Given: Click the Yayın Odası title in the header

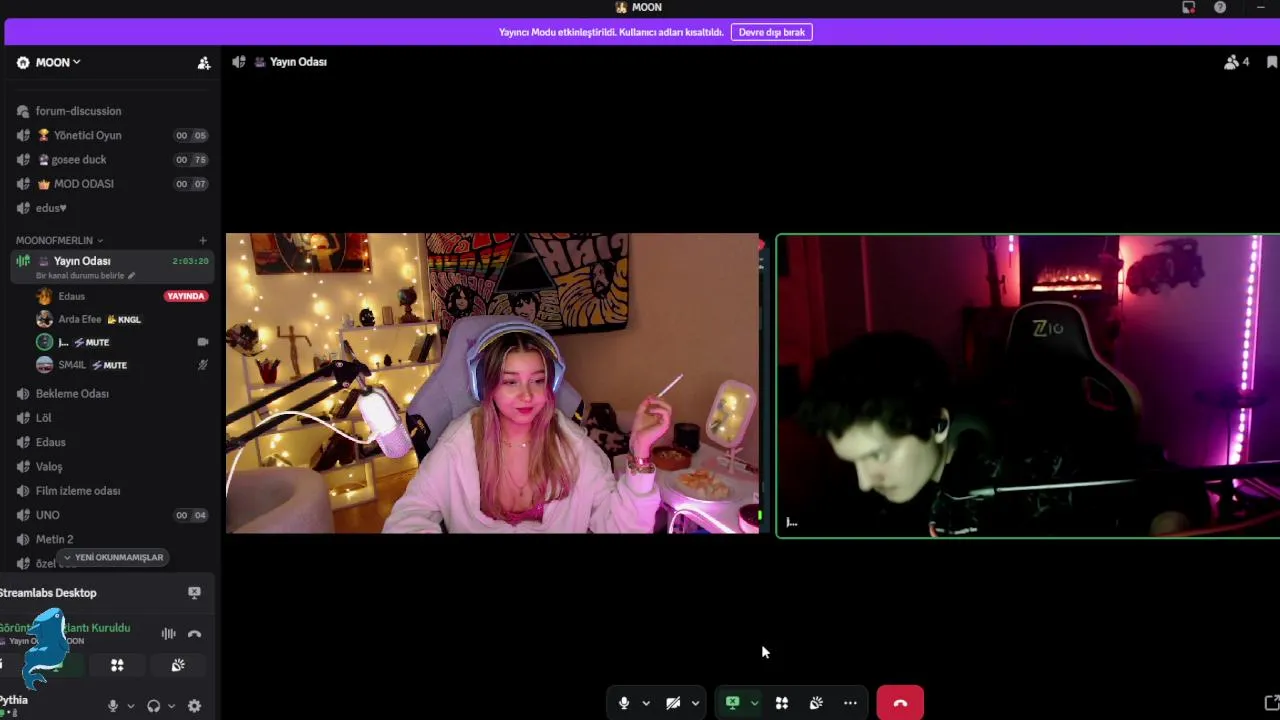Looking at the screenshot, I should click(298, 62).
